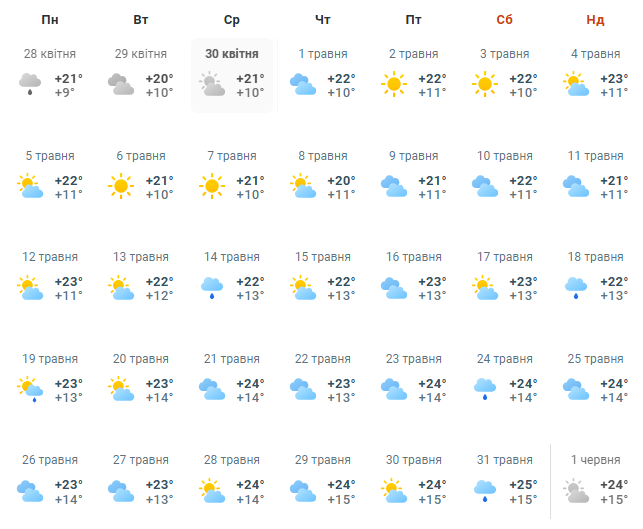Select the highlighted 30 квітня day cell
643x529 pixels.
[x=231, y=75]
